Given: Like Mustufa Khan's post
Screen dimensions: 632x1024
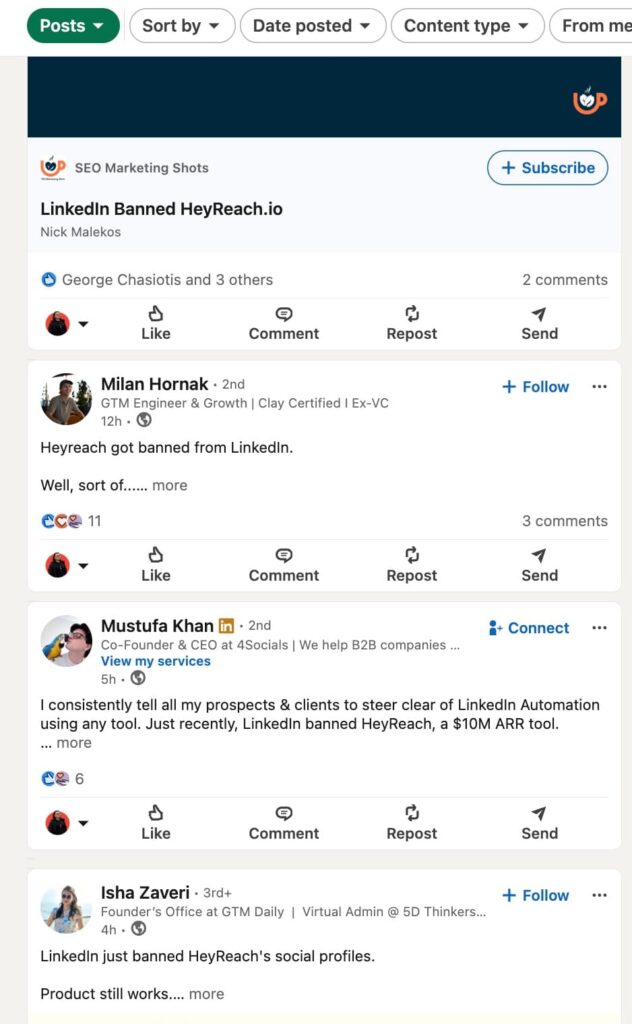Looking at the screenshot, I should tap(155, 823).
